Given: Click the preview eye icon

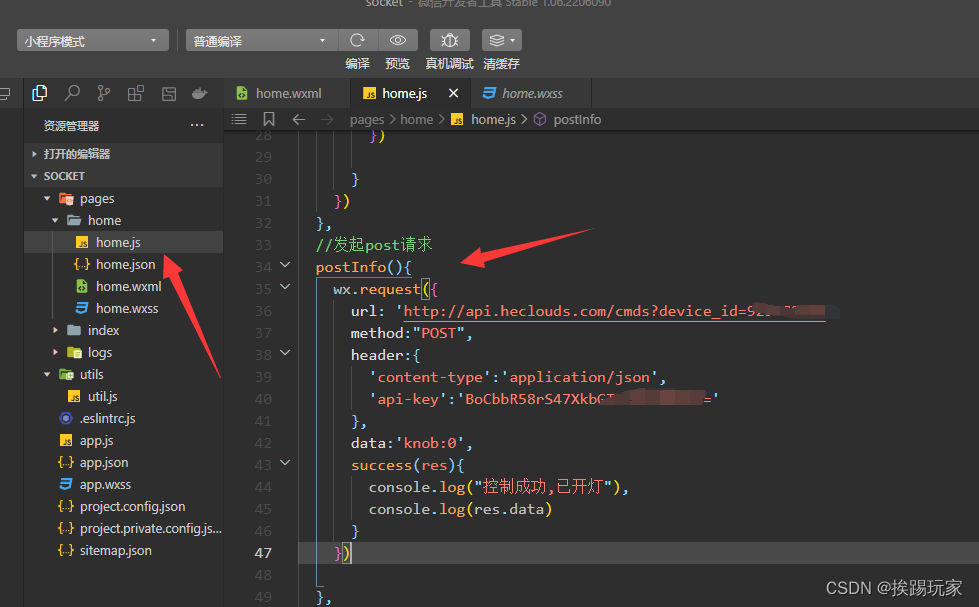Looking at the screenshot, I should [398, 41].
